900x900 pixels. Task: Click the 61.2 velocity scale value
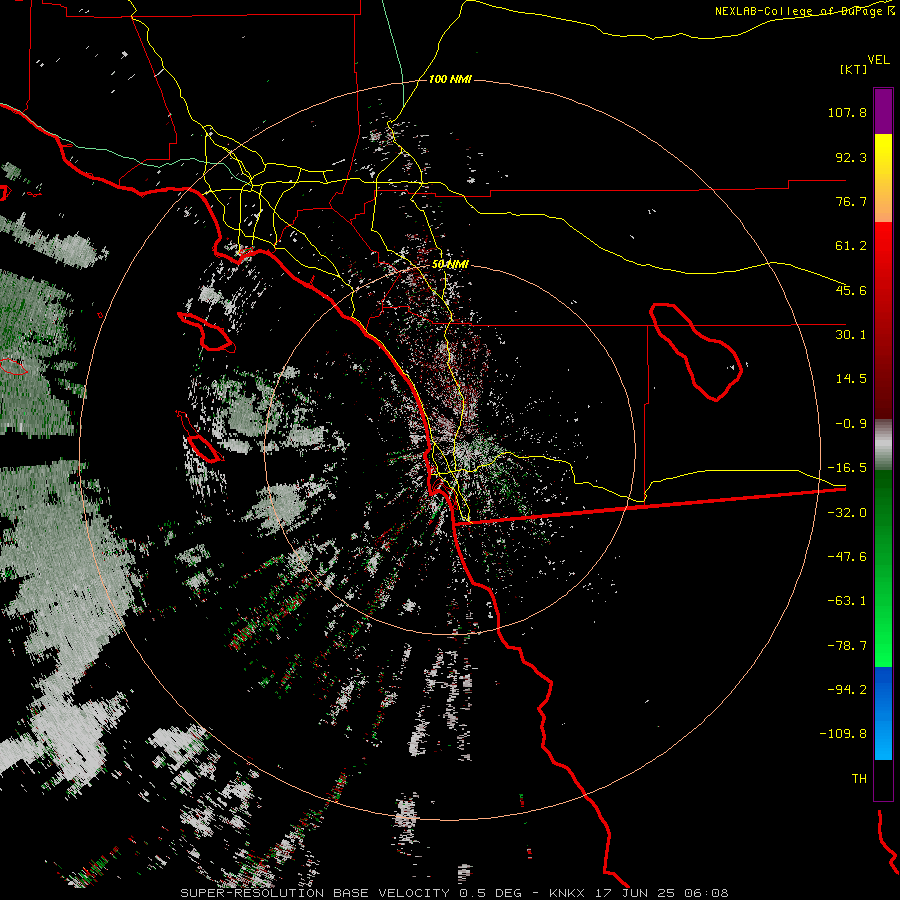click(x=851, y=246)
